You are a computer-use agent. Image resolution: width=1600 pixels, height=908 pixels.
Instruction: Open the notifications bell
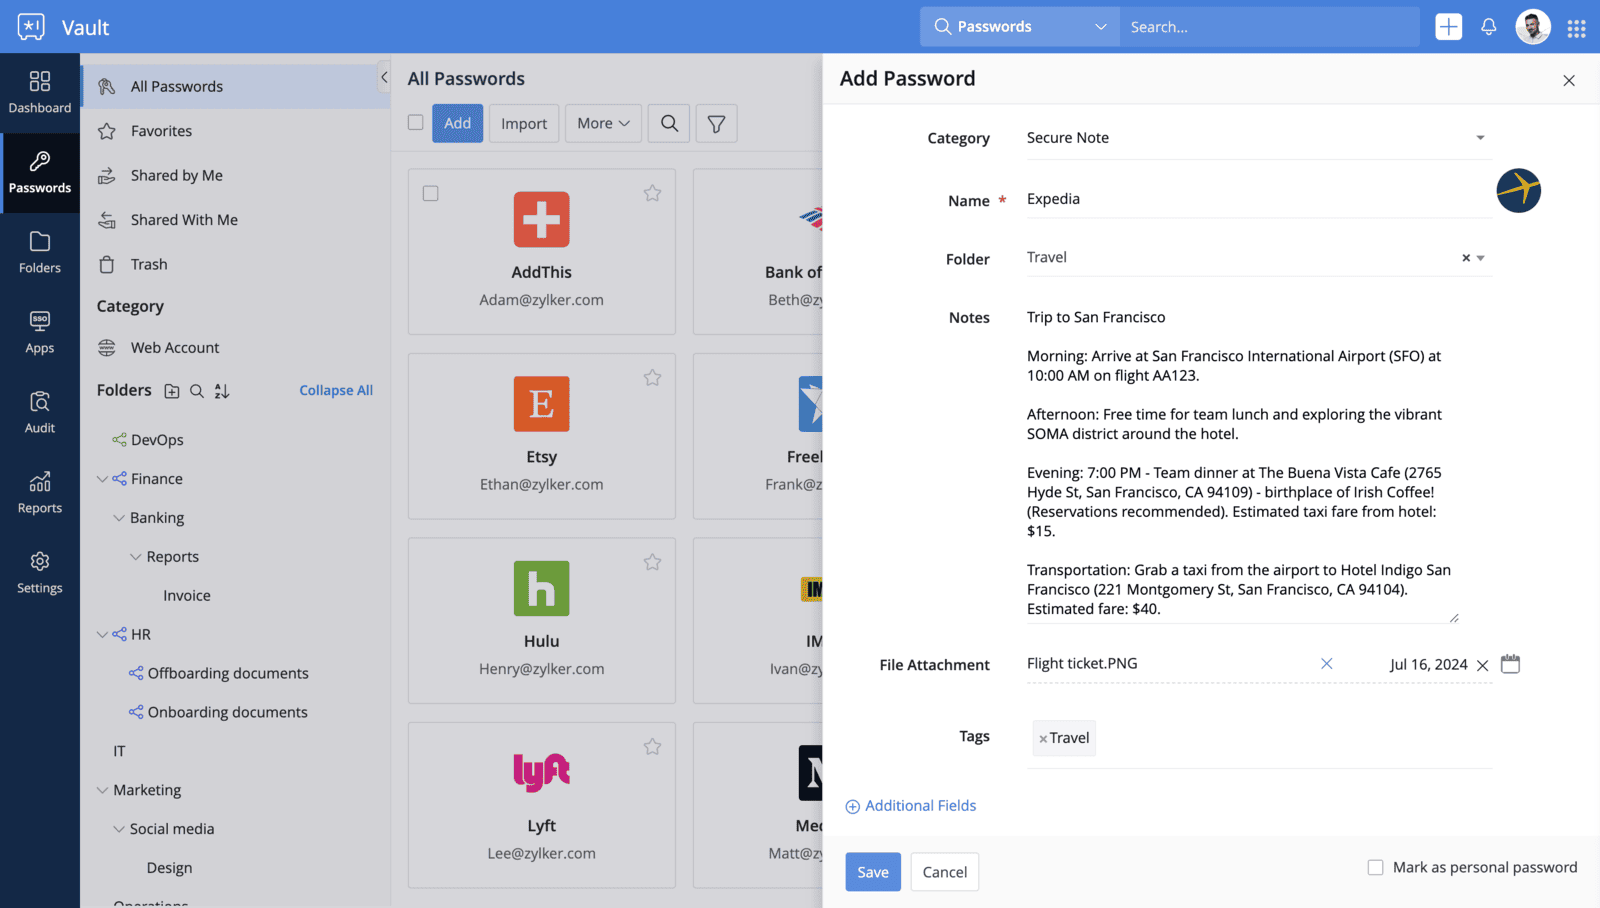point(1488,27)
